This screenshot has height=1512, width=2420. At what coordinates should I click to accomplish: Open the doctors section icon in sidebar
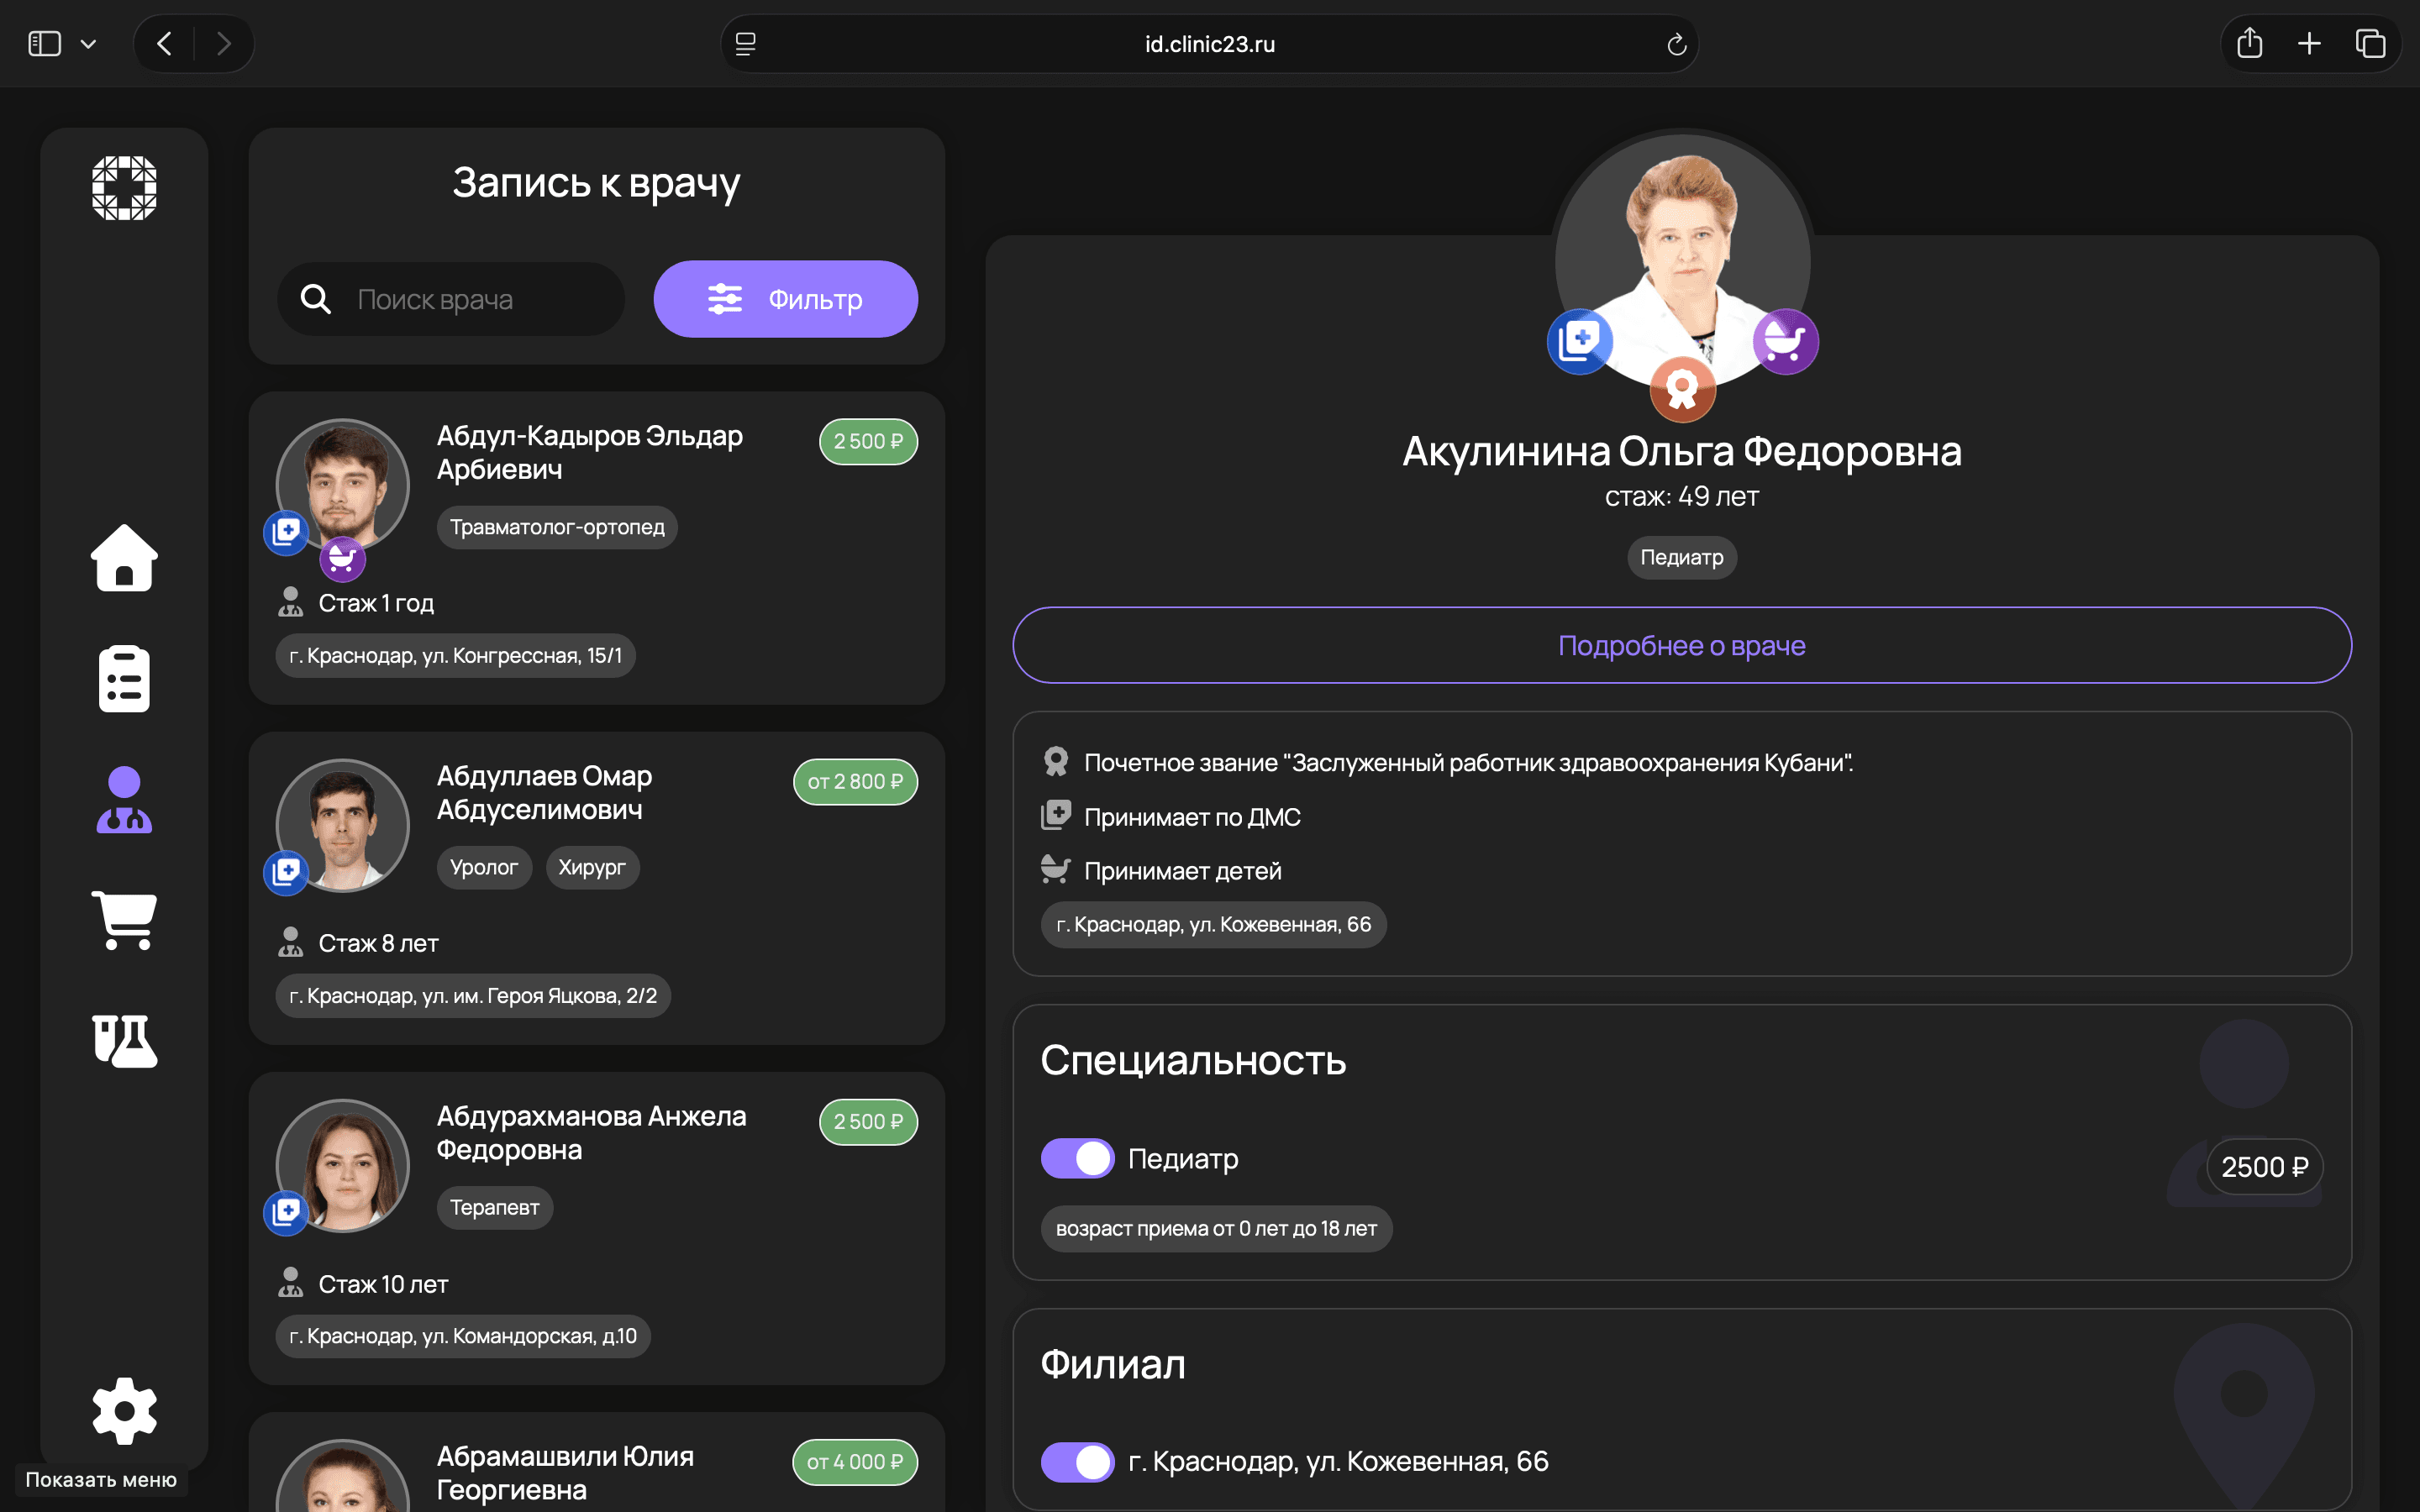tap(124, 800)
